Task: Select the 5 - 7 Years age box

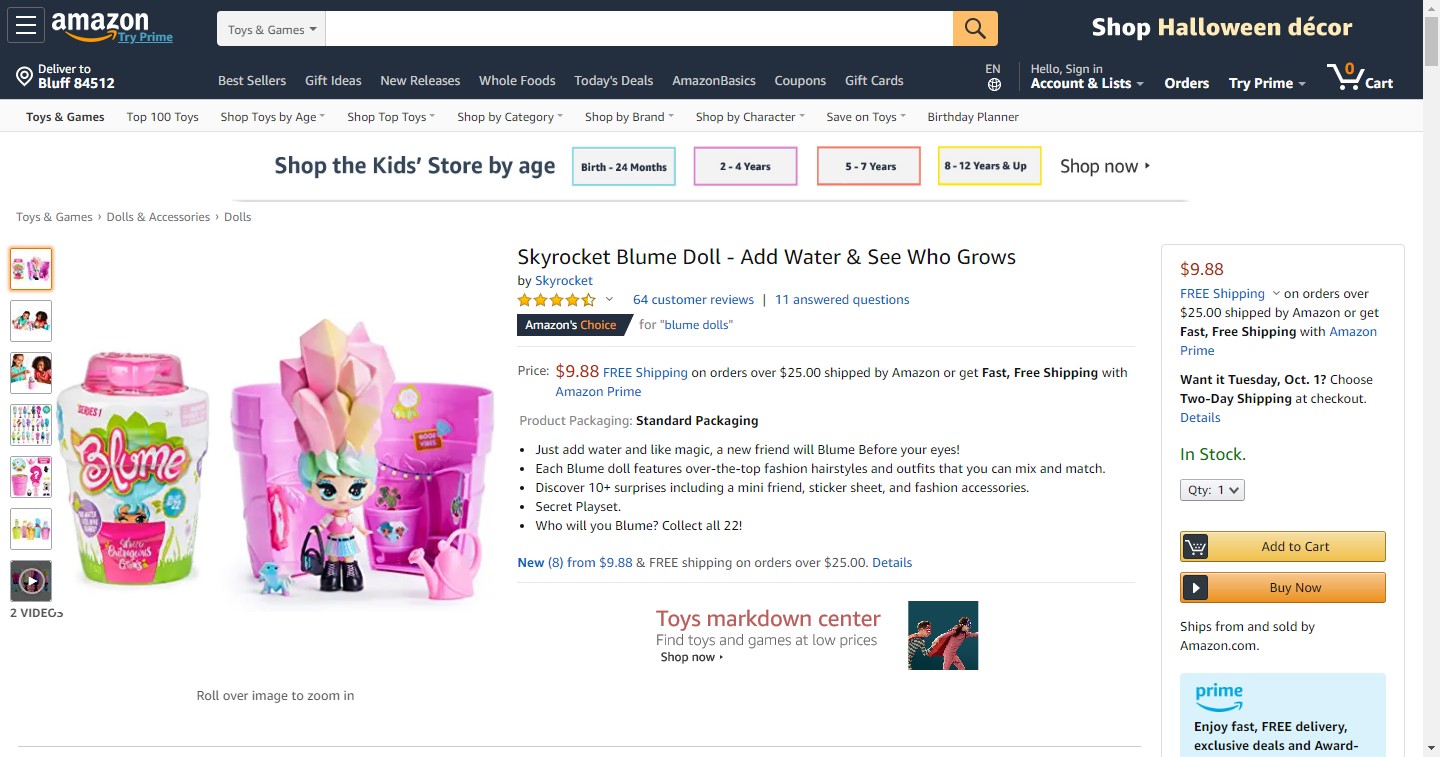Action: point(868,166)
